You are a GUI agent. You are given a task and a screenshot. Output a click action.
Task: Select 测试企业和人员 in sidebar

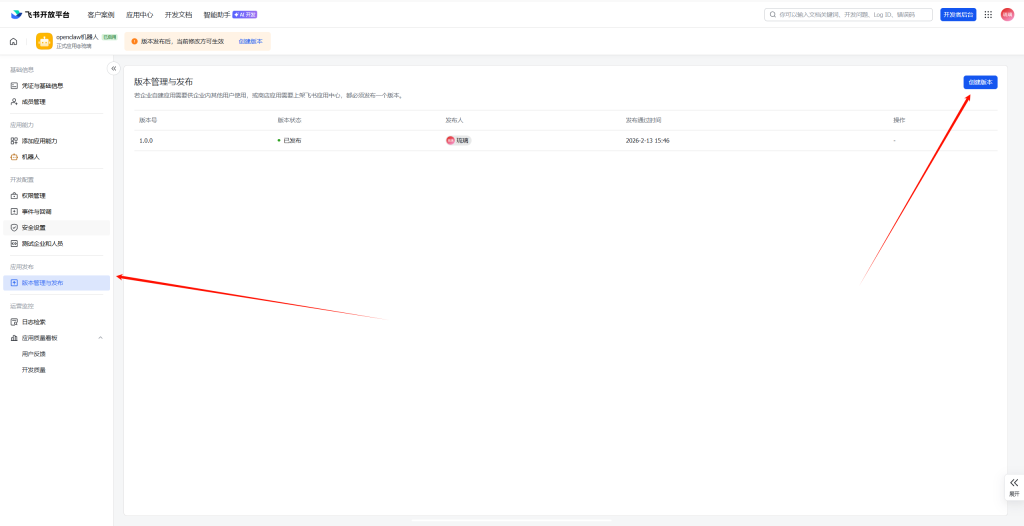coord(56,244)
